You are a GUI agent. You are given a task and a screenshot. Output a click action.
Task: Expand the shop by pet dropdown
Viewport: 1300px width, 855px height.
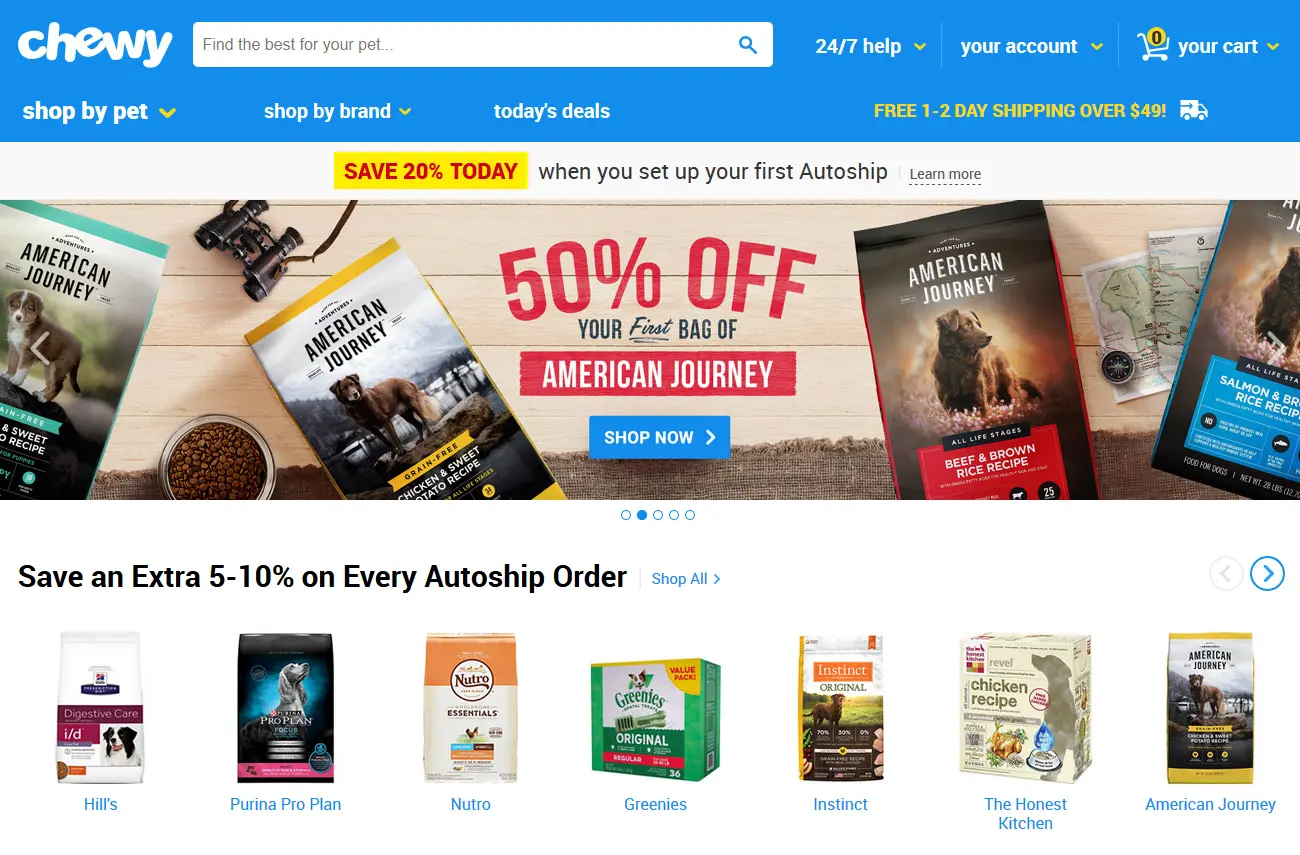click(100, 111)
